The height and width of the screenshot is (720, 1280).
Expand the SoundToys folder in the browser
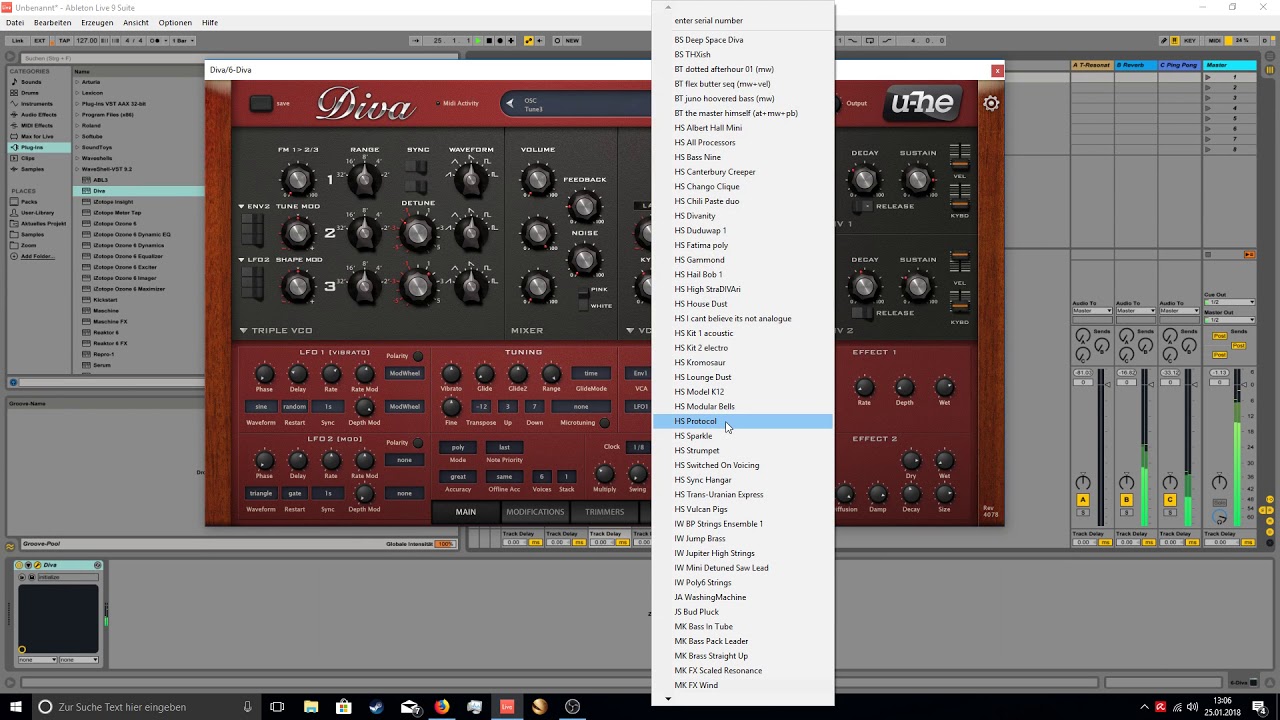(77, 147)
